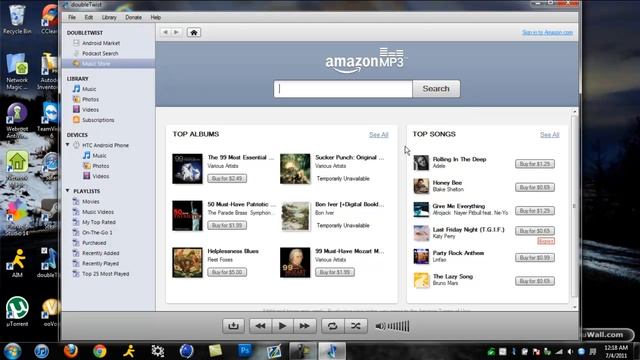Buy The 99 Most Essential album
640x360 pixels.
coord(227,178)
